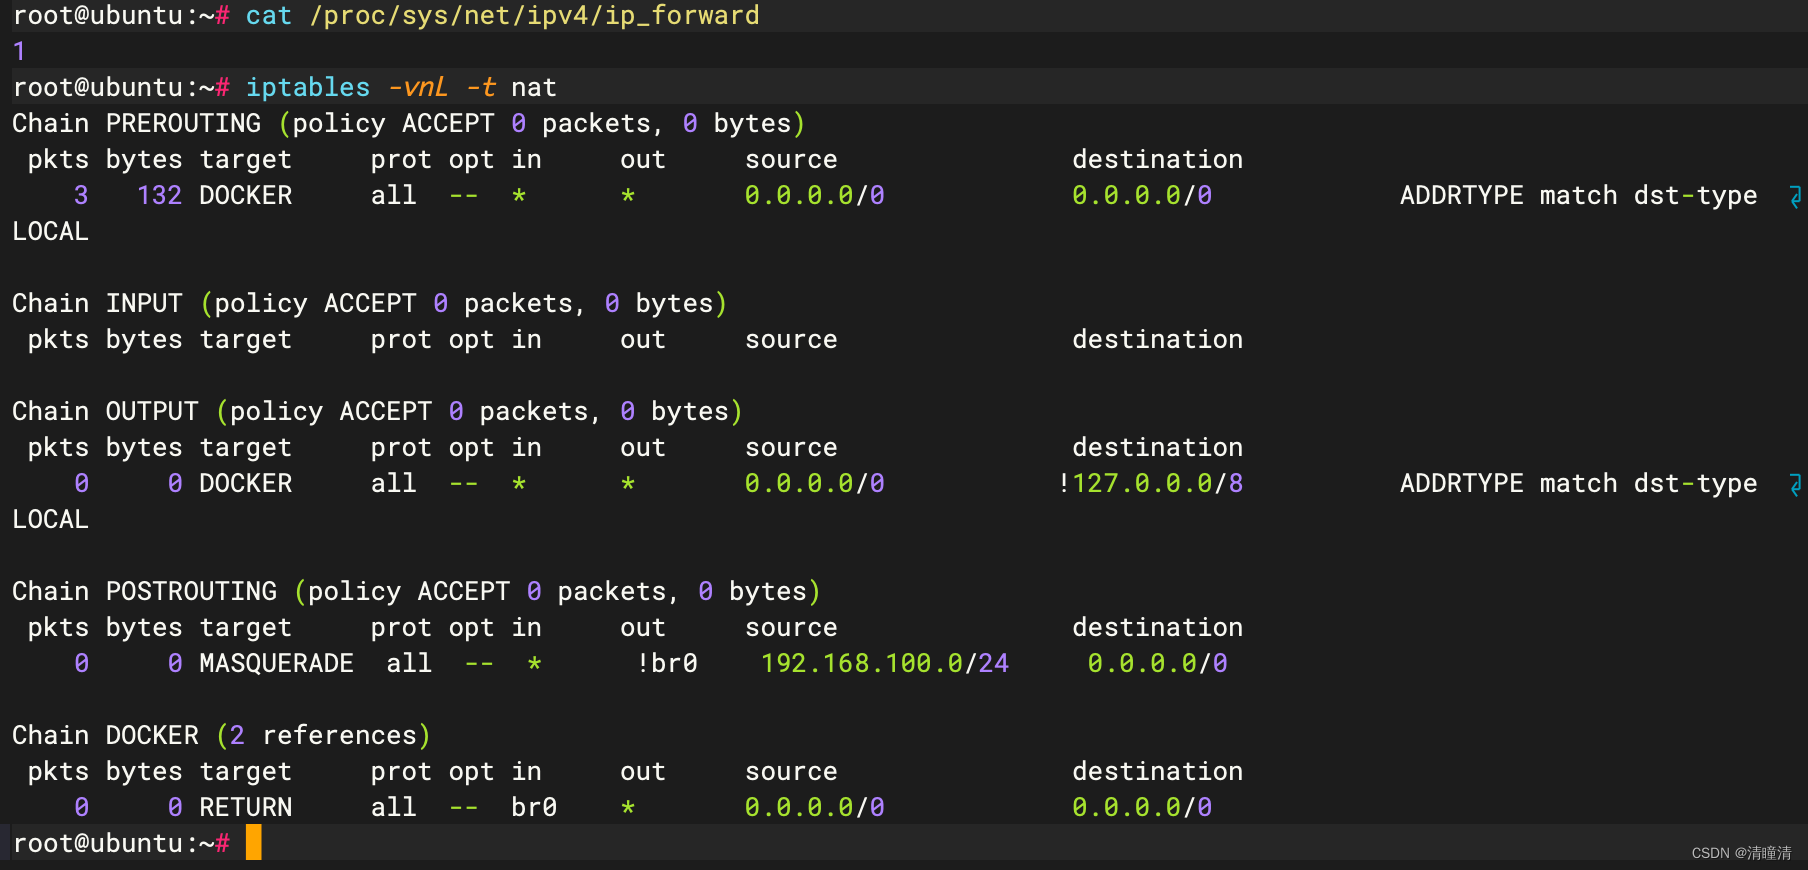
Task: Select the iptables command word
Action: tap(308, 88)
